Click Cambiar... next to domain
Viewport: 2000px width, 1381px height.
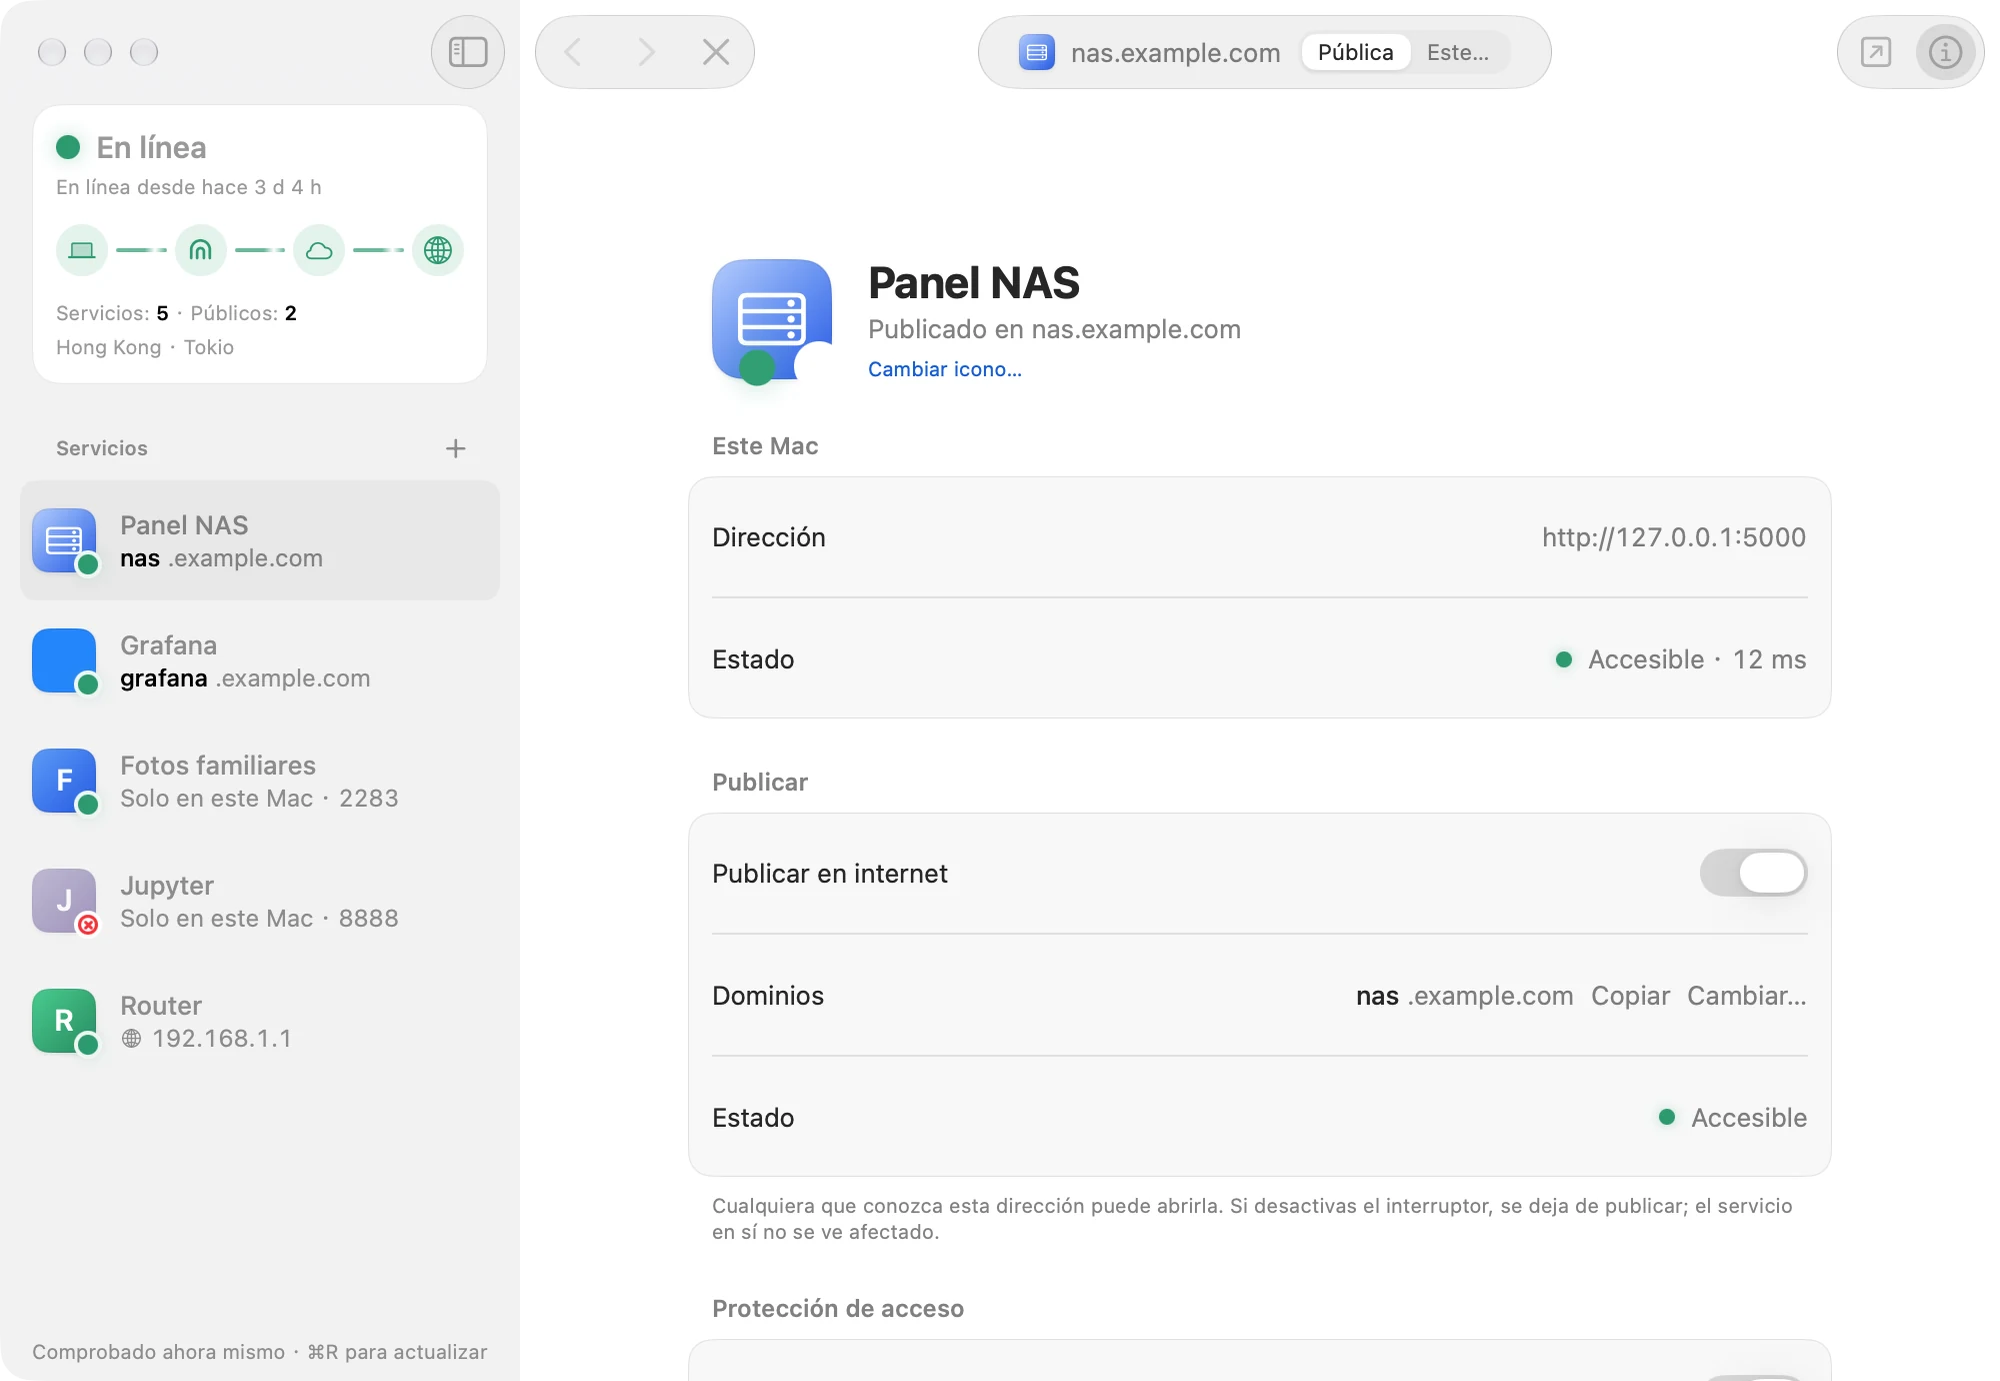point(1747,995)
